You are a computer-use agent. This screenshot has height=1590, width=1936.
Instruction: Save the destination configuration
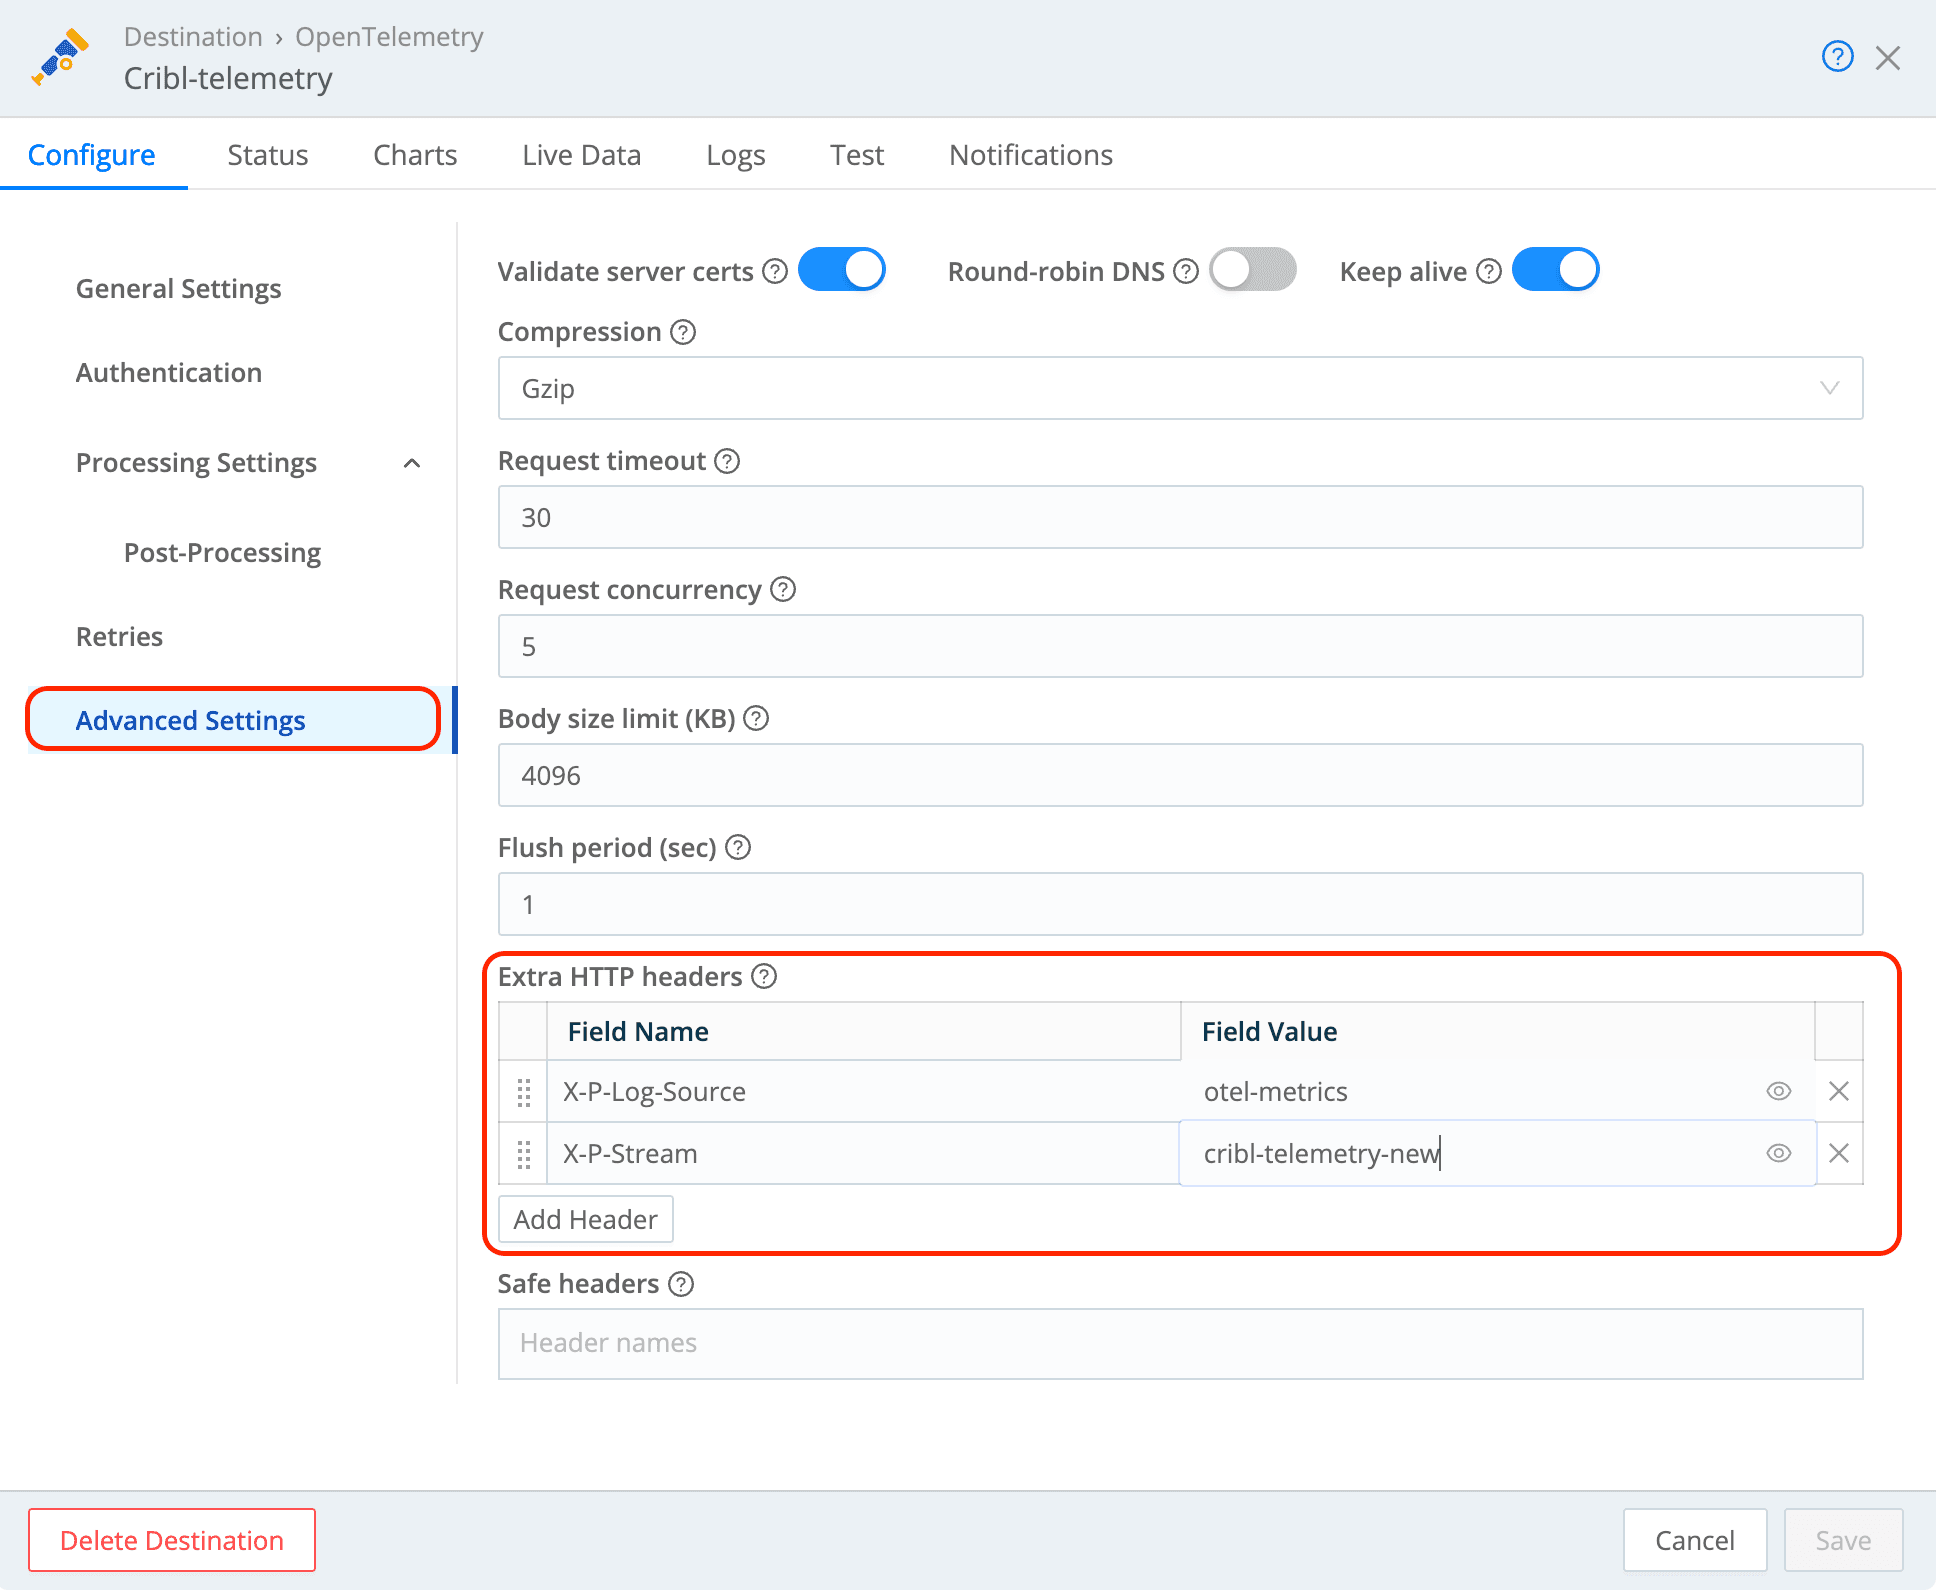coord(1843,1540)
